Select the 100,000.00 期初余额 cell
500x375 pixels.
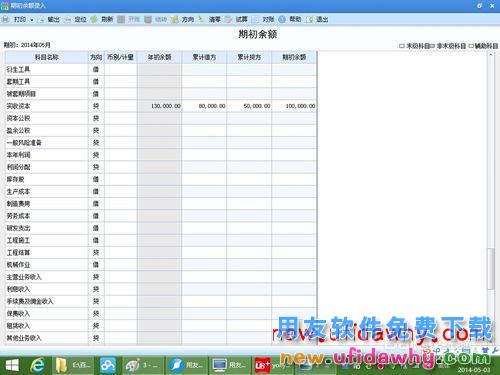tap(294, 106)
